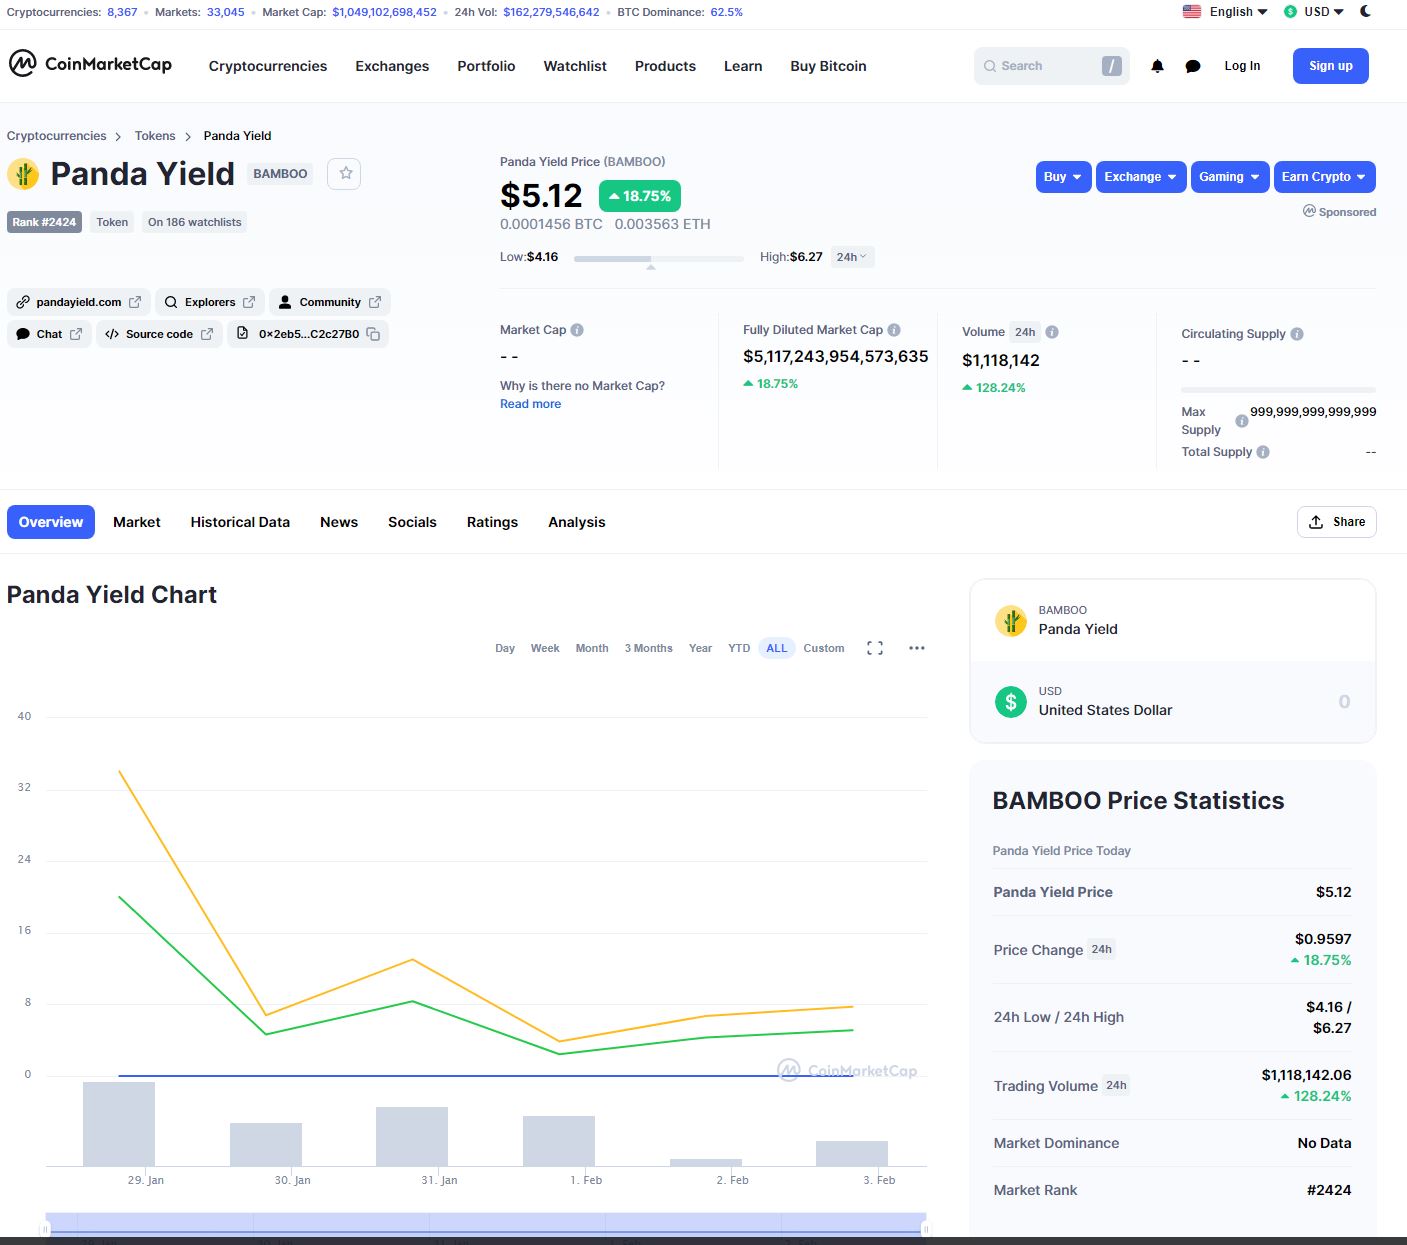Open Products nav menu

(665, 66)
